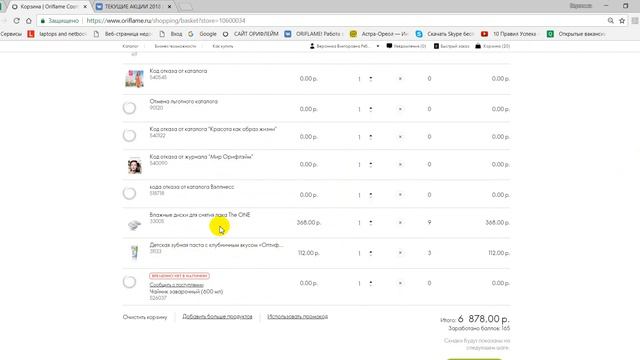Open the Скачать Skype bookmark
The height and width of the screenshot is (360, 640).
pyautogui.click(x=444, y=34)
